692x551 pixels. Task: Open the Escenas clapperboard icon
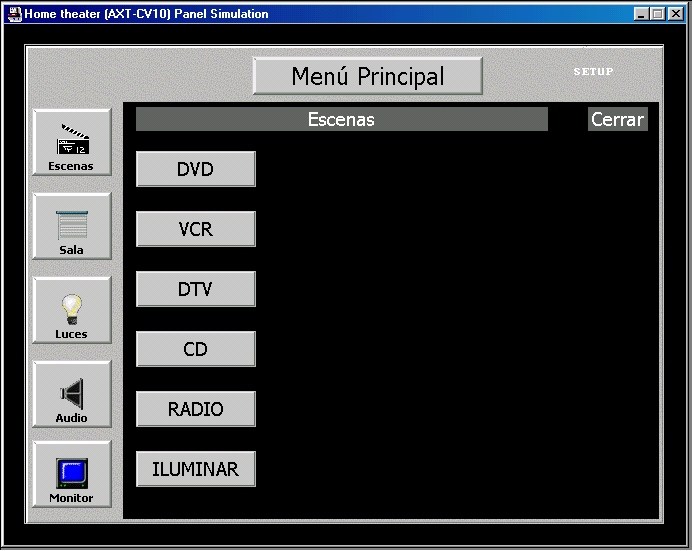point(71,146)
